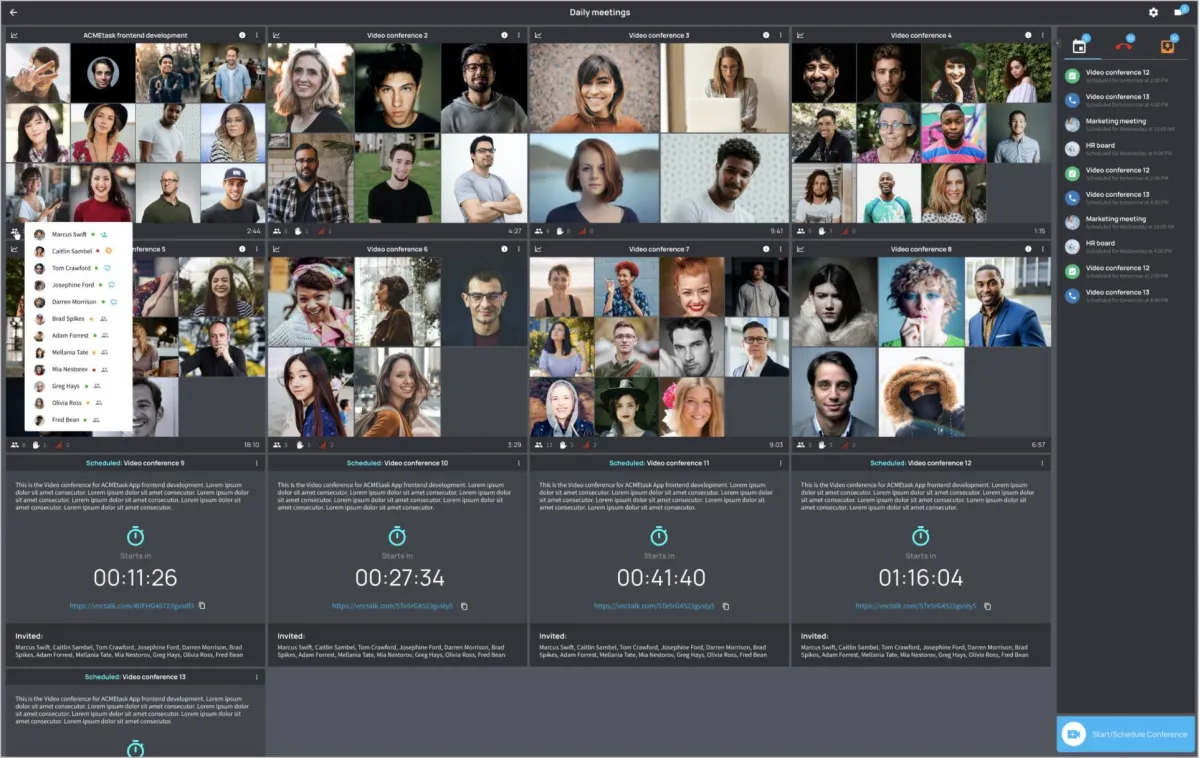Screen dimensions: 1200x758
Task: Copy the Video conference 10 link using copy icon
Action: pos(463,605)
